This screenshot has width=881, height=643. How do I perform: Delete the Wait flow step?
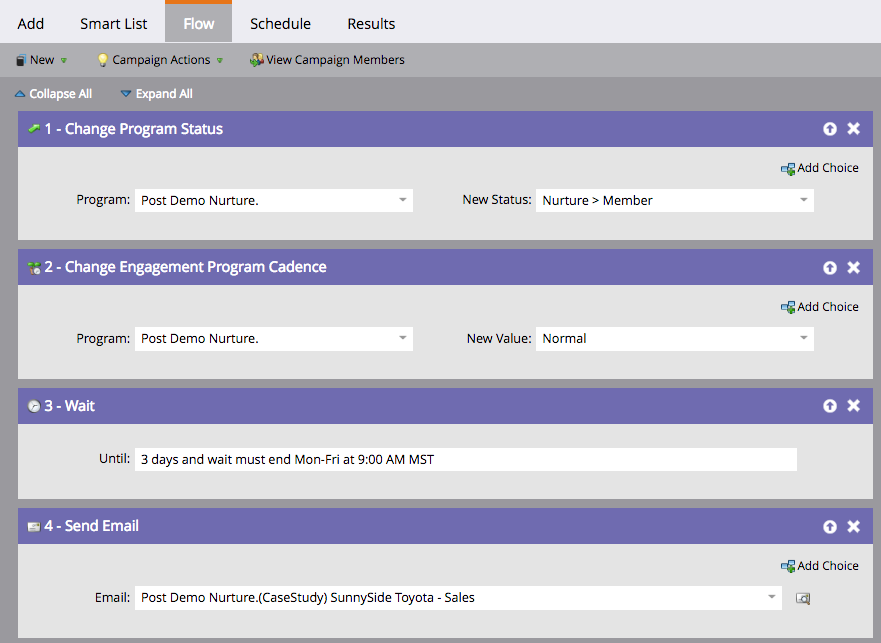click(x=853, y=406)
